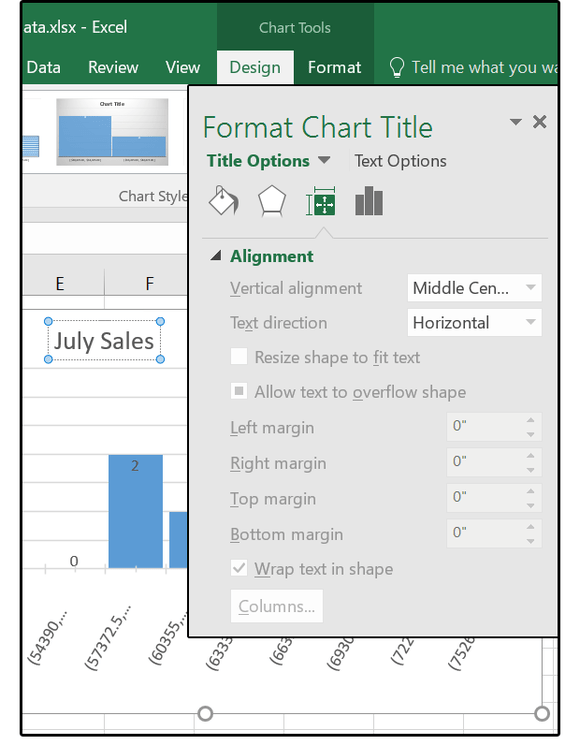The image size is (580, 745).
Task: Decrease the Top margin value
Action: (x=531, y=505)
